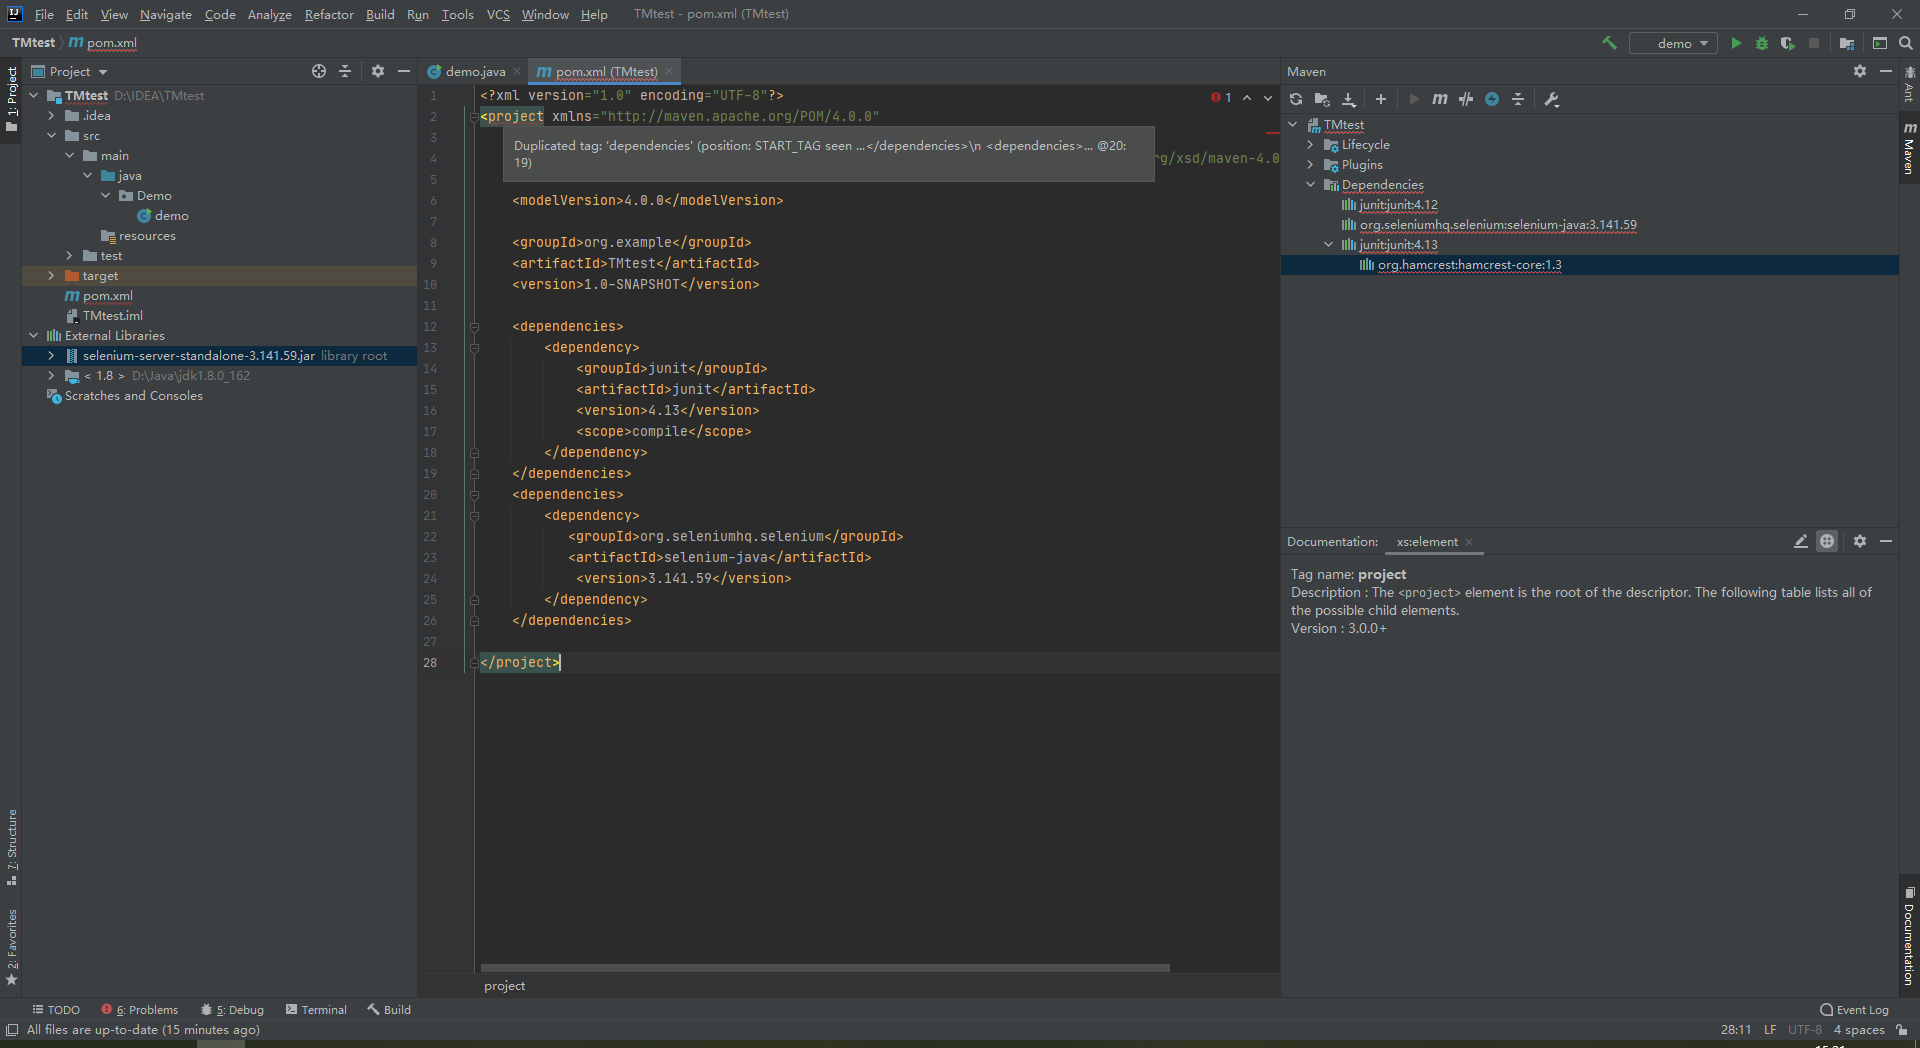The height and width of the screenshot is (1048, 1920).
Task: Generate sources and update folders in Maven
Action: pyautogui.click(x=1322, y=99)
